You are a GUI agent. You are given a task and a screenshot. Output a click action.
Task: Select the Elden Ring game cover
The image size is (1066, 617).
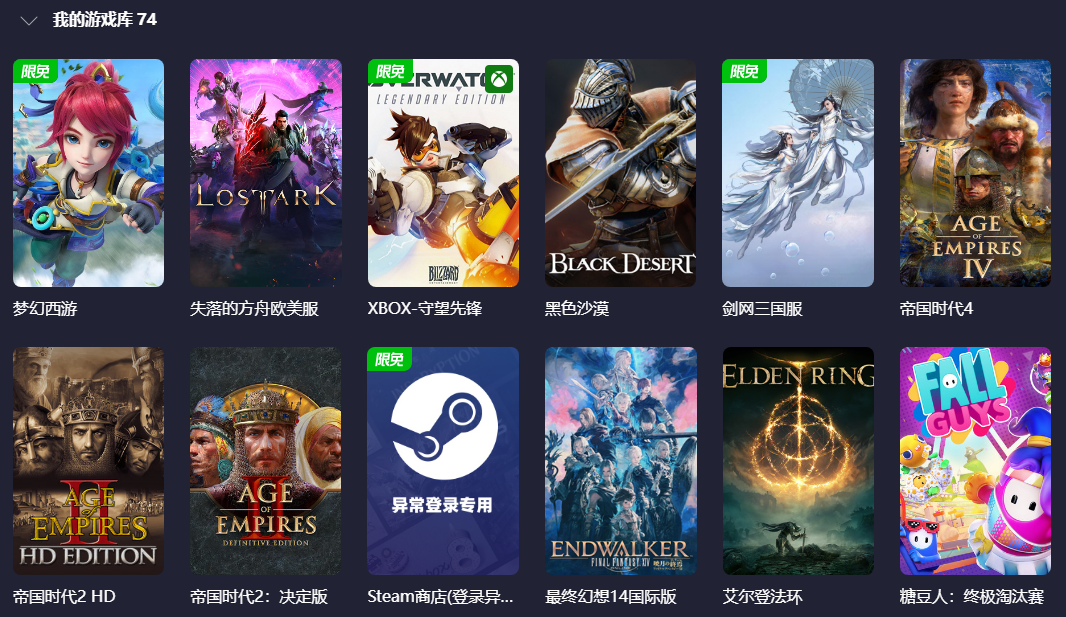(x=798, y=461)
